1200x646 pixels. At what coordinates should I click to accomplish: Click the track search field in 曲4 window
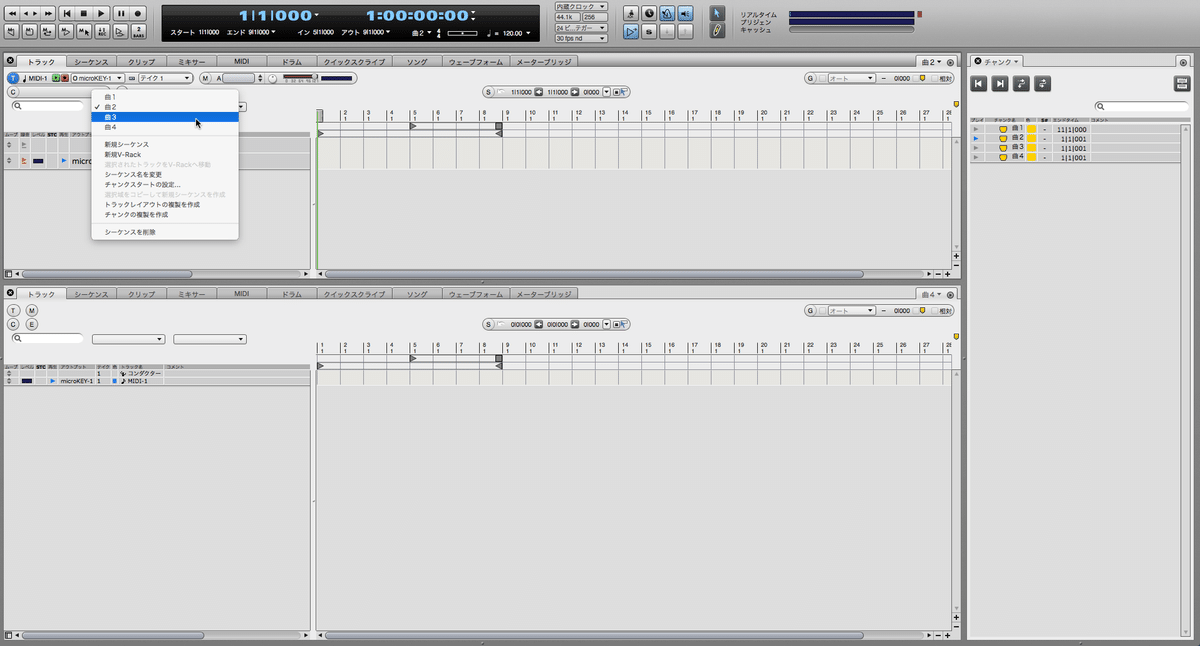click(47, 339)
